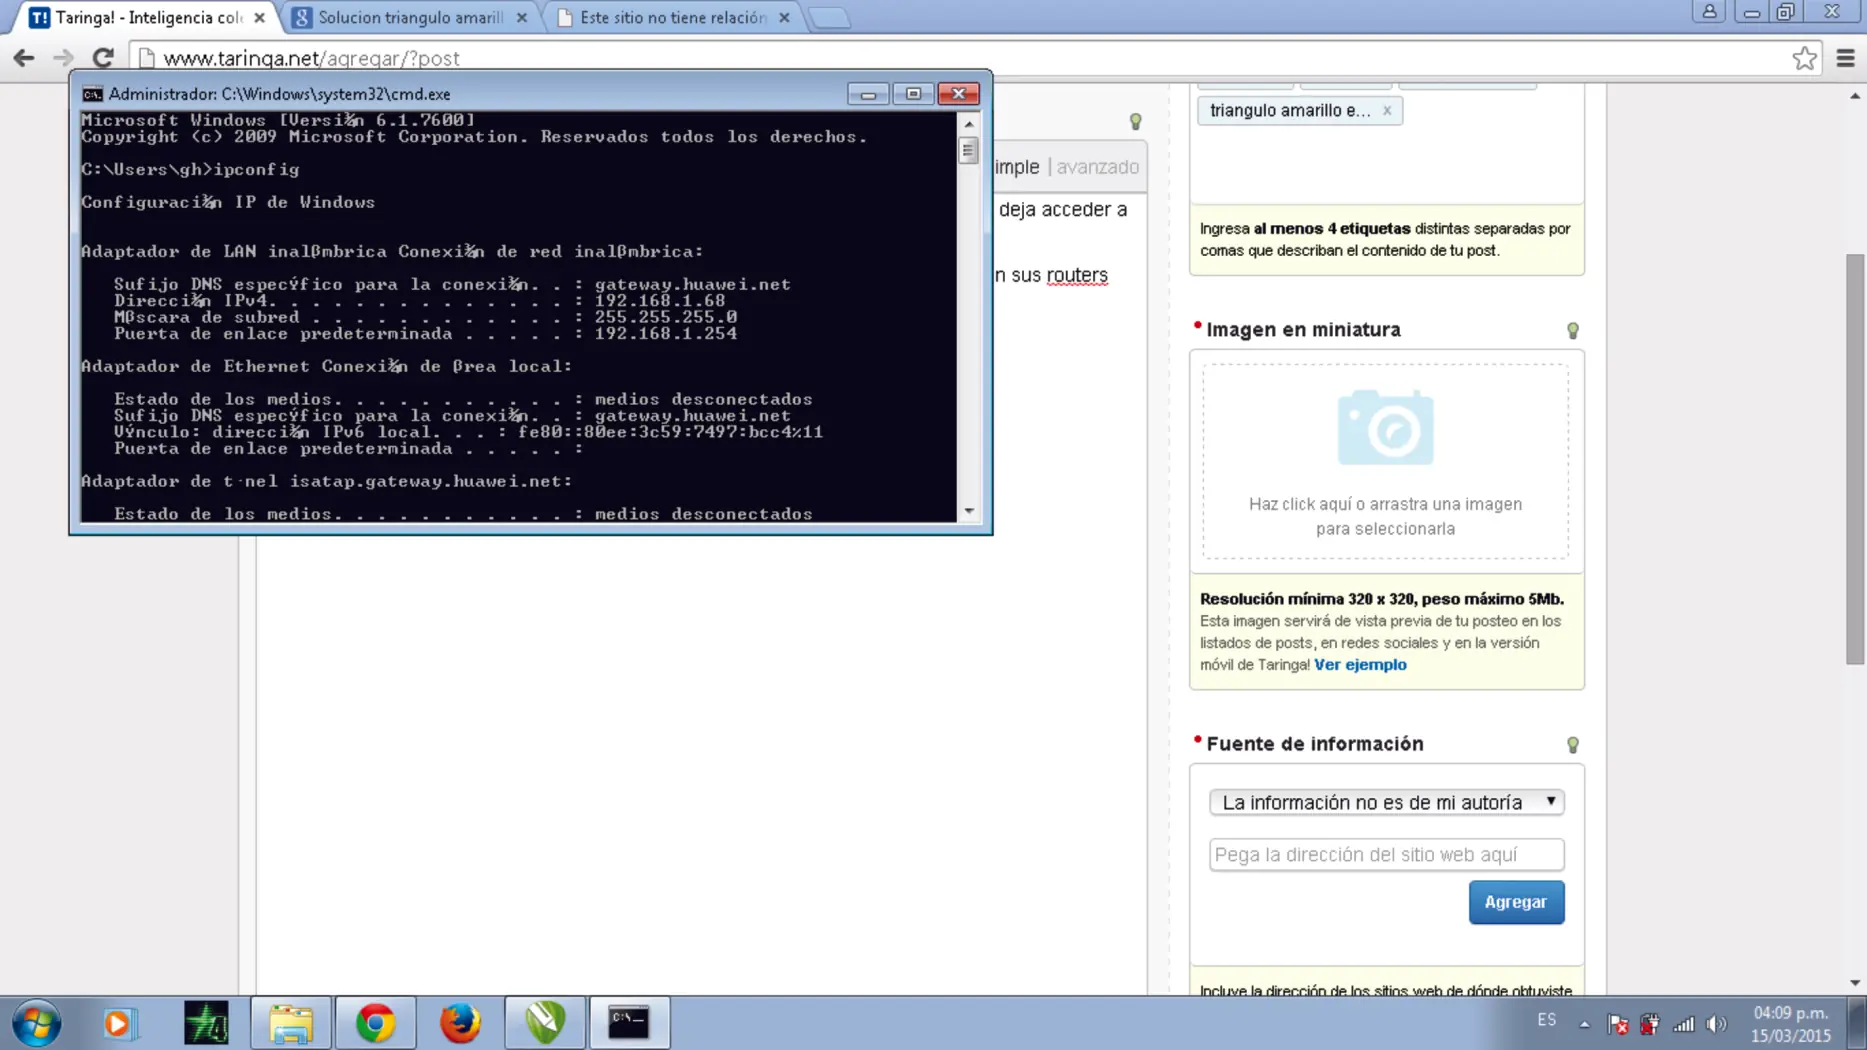
Task: Switch to the 'Solucion triangulo amarillo' tab
Action: point(410,18)
